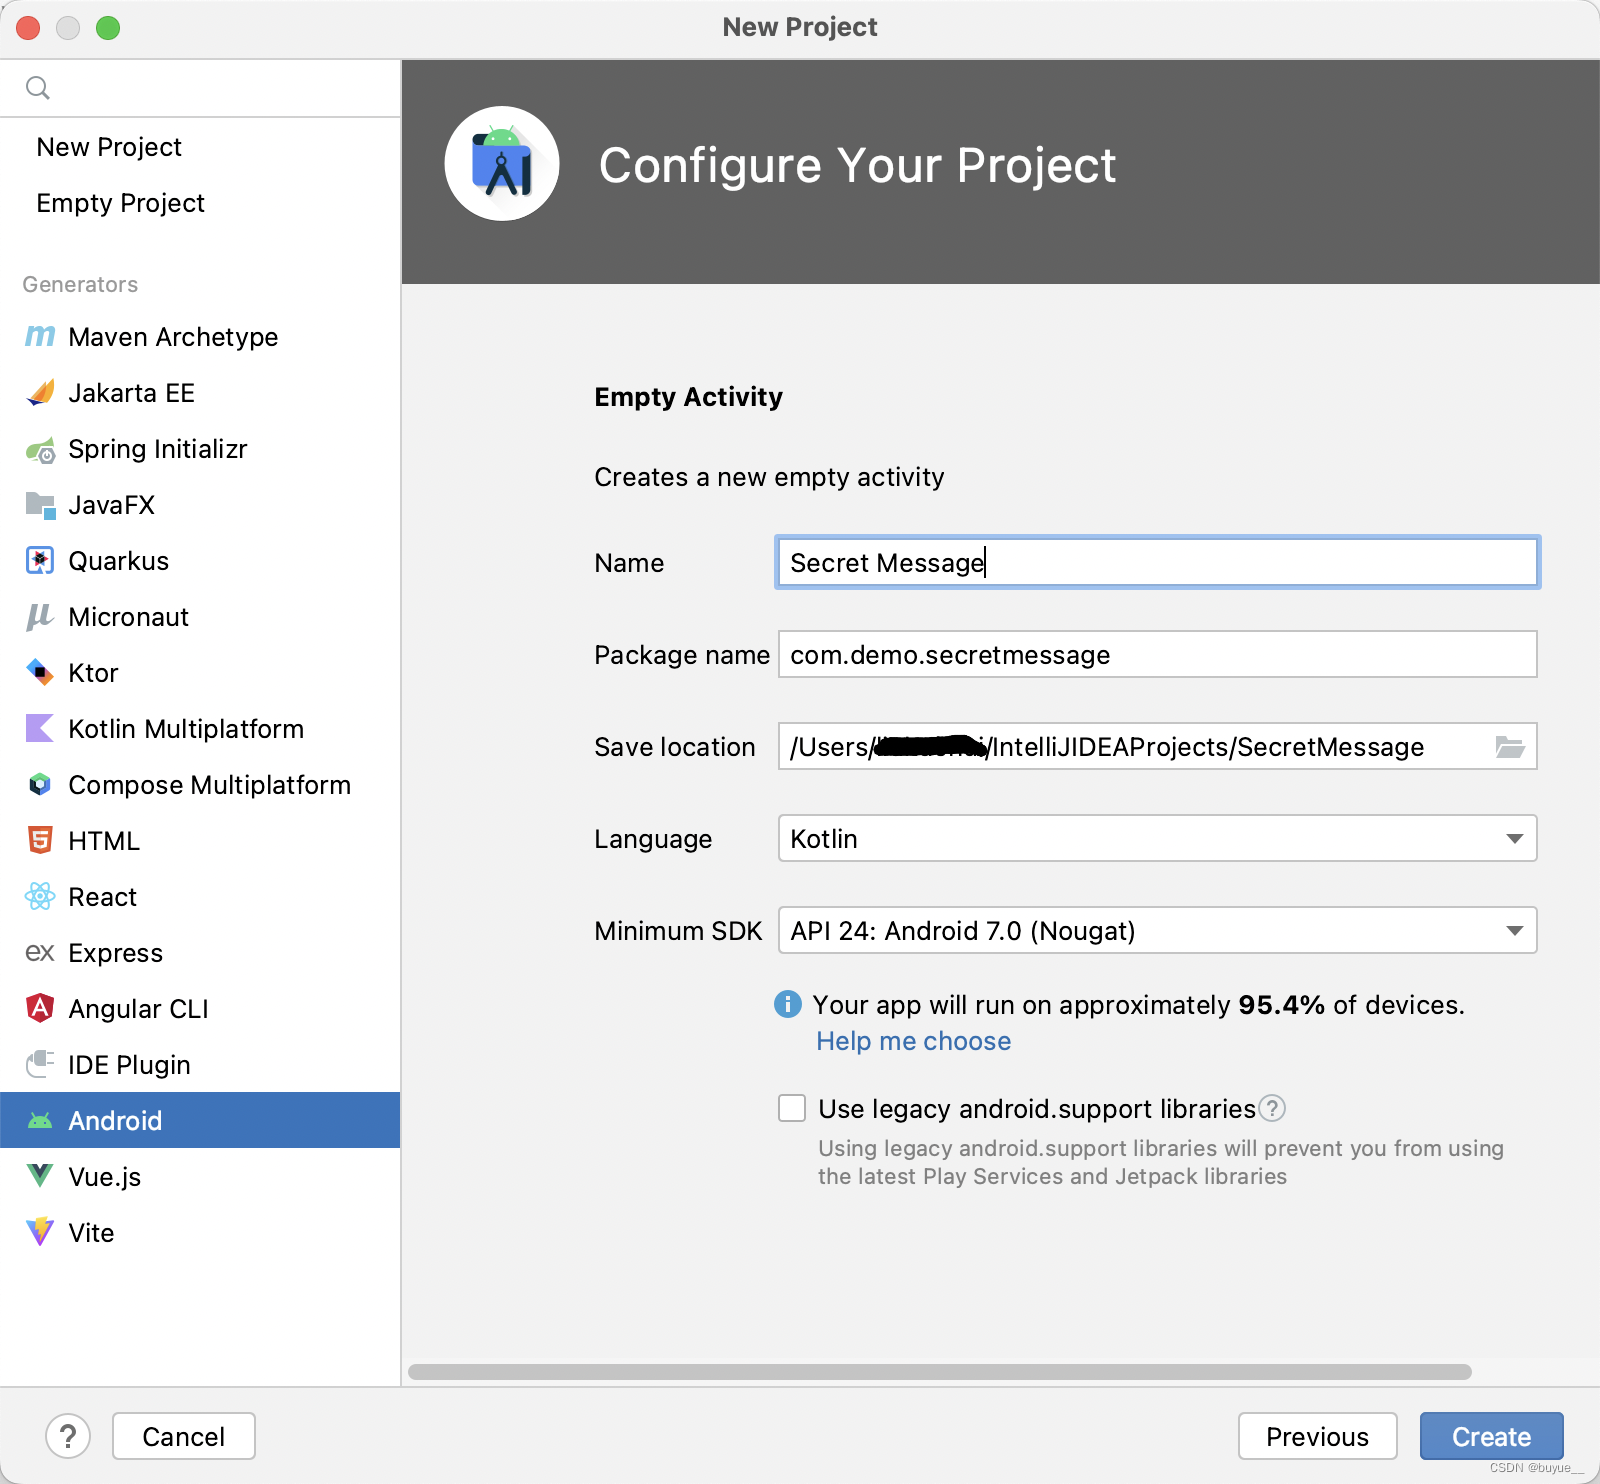Select the Quarkus generator label

(118, 561)
